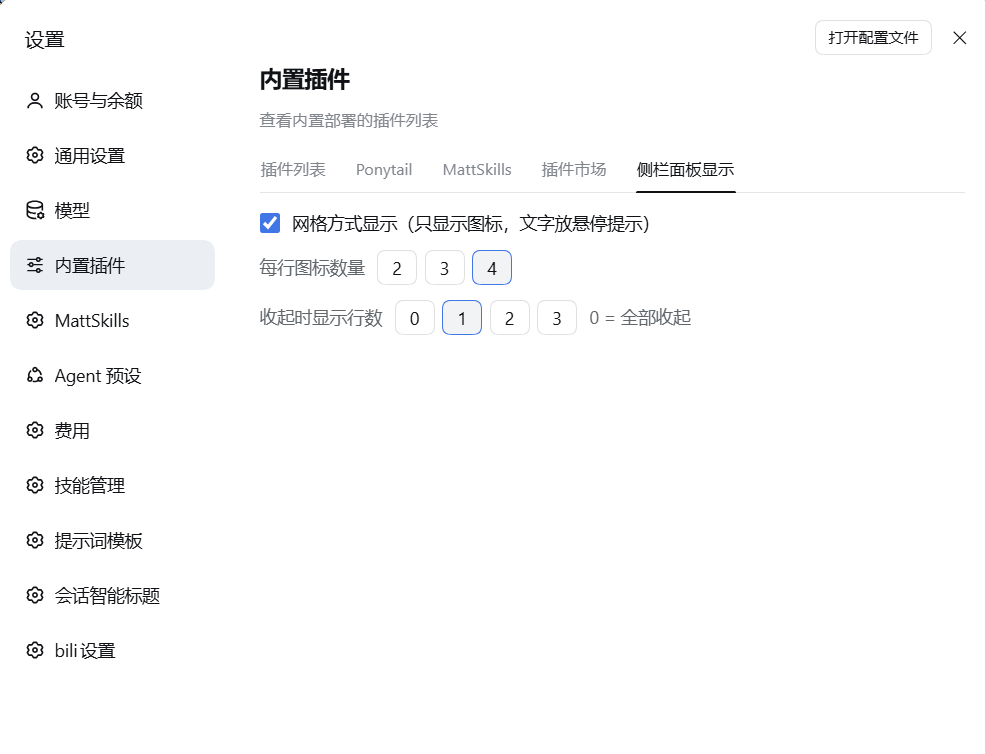
Task: Toggle the 网格方式显示 checkbox
Action: tap(270, 223)
